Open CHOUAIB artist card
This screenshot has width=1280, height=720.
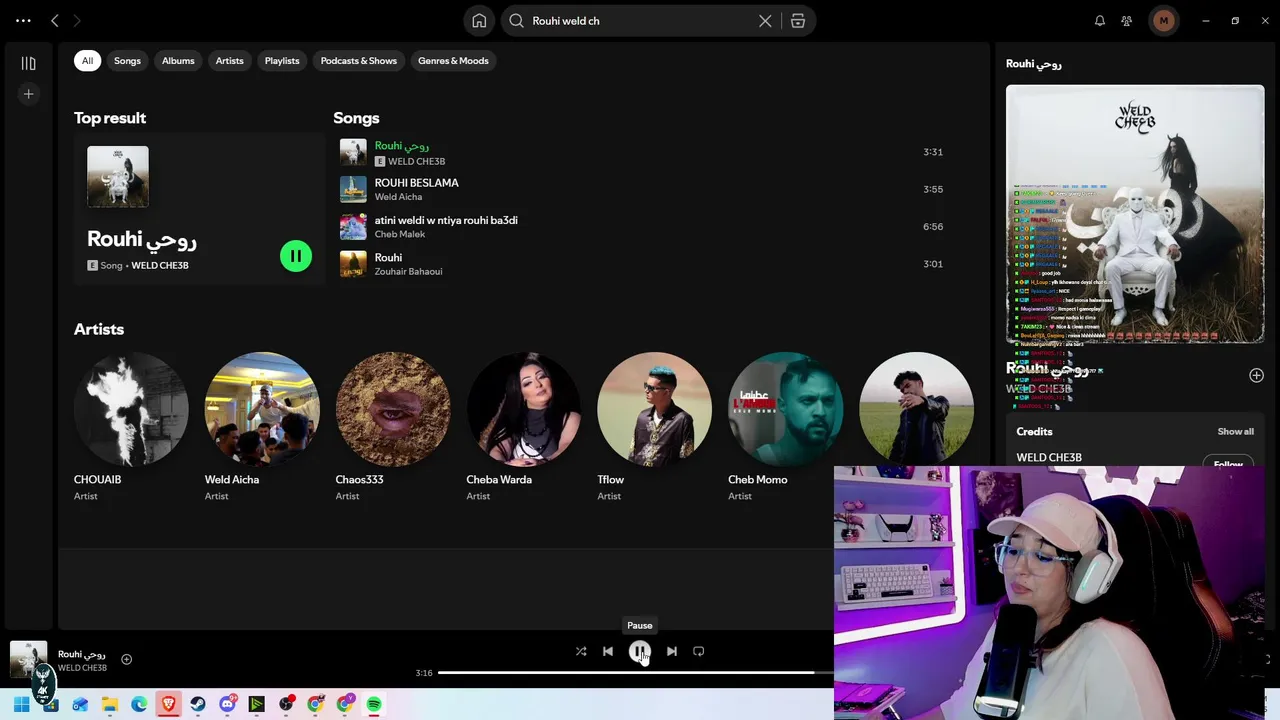[x=131, y=427]
